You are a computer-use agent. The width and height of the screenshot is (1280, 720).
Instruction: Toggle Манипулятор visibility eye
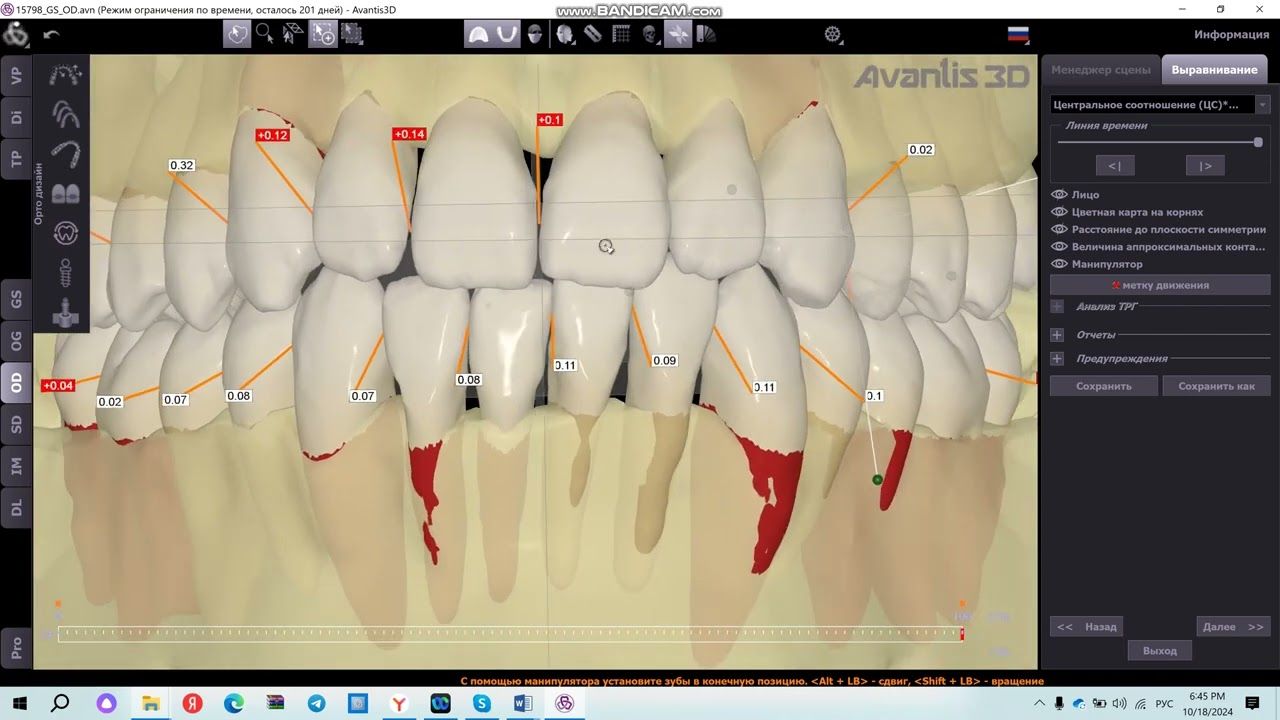[1059, 264]
